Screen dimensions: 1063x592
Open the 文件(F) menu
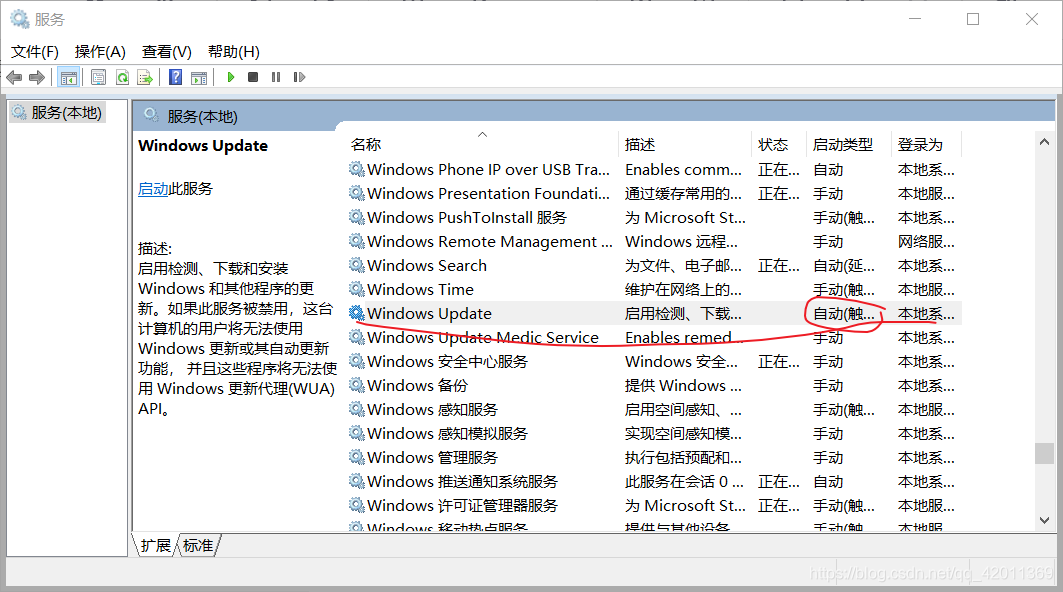35,52
